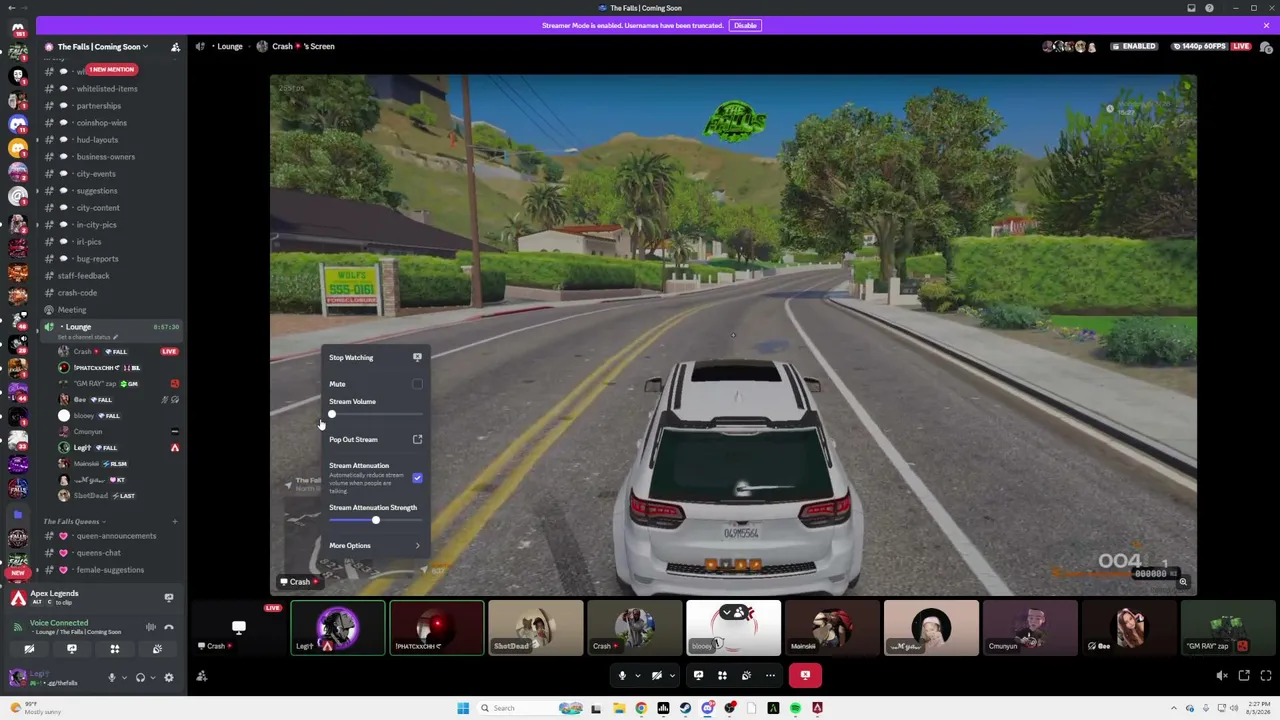Uncheck the Stream Attenuation checkbox

tap(417, 478)
